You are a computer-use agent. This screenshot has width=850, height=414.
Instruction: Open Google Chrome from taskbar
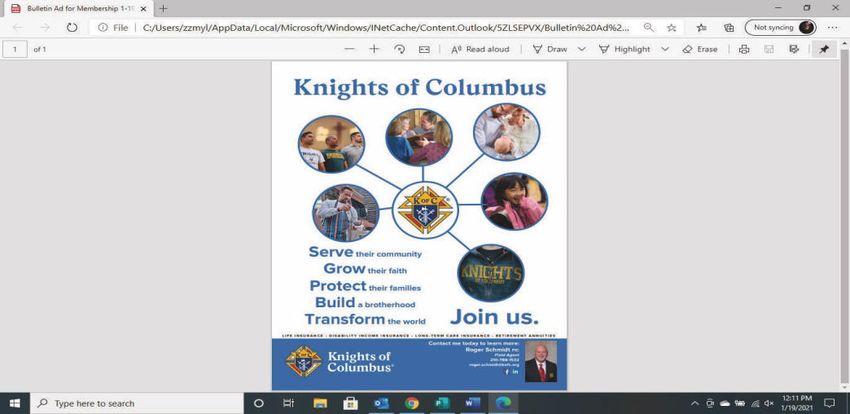click(412, 403)
